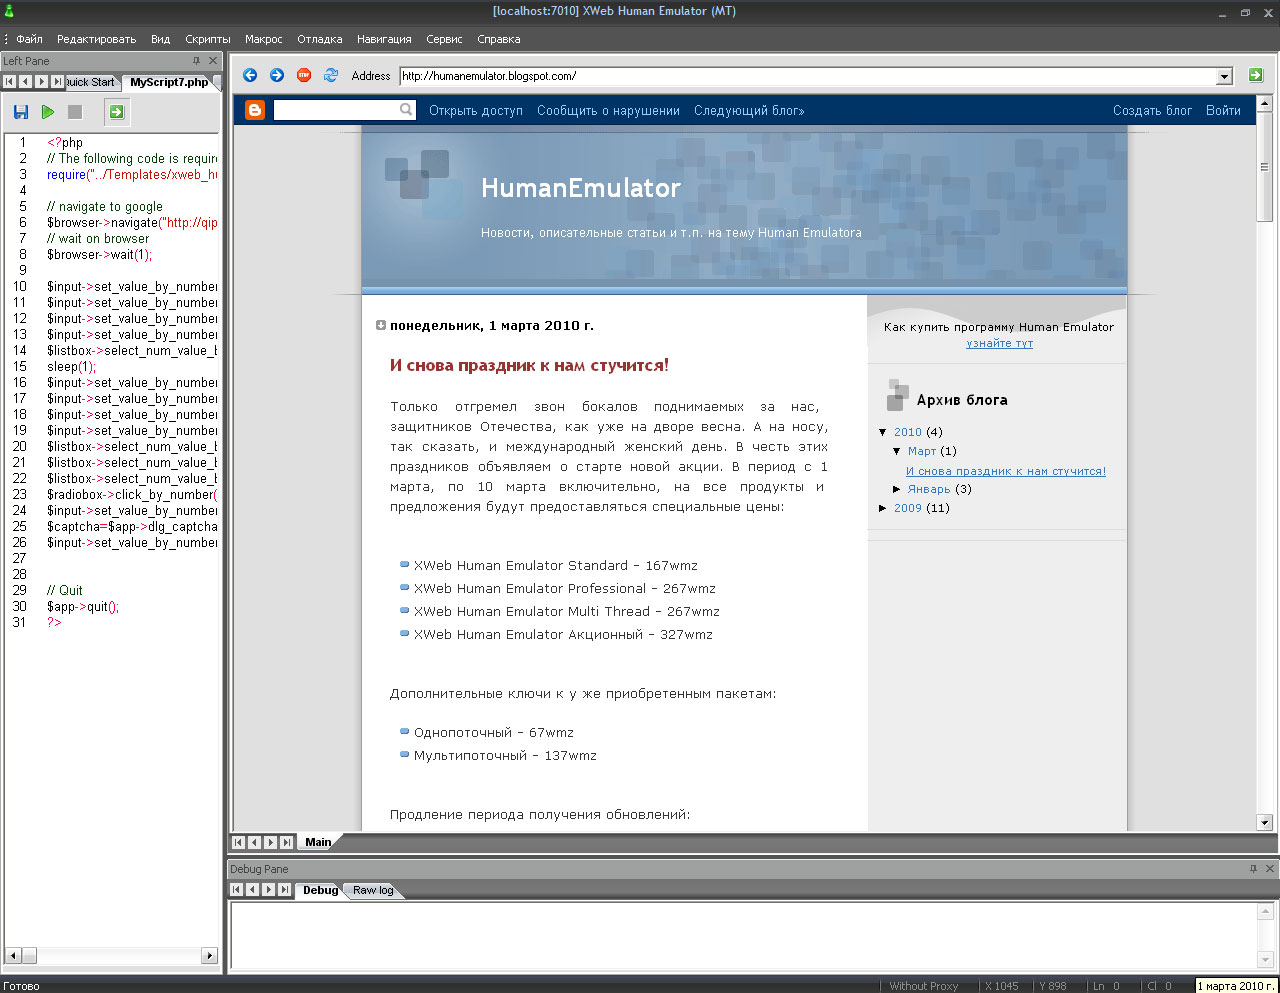Click the post options icon beside the date header
The height and width of the screenshot is (993, 1280).
point(381,325)
